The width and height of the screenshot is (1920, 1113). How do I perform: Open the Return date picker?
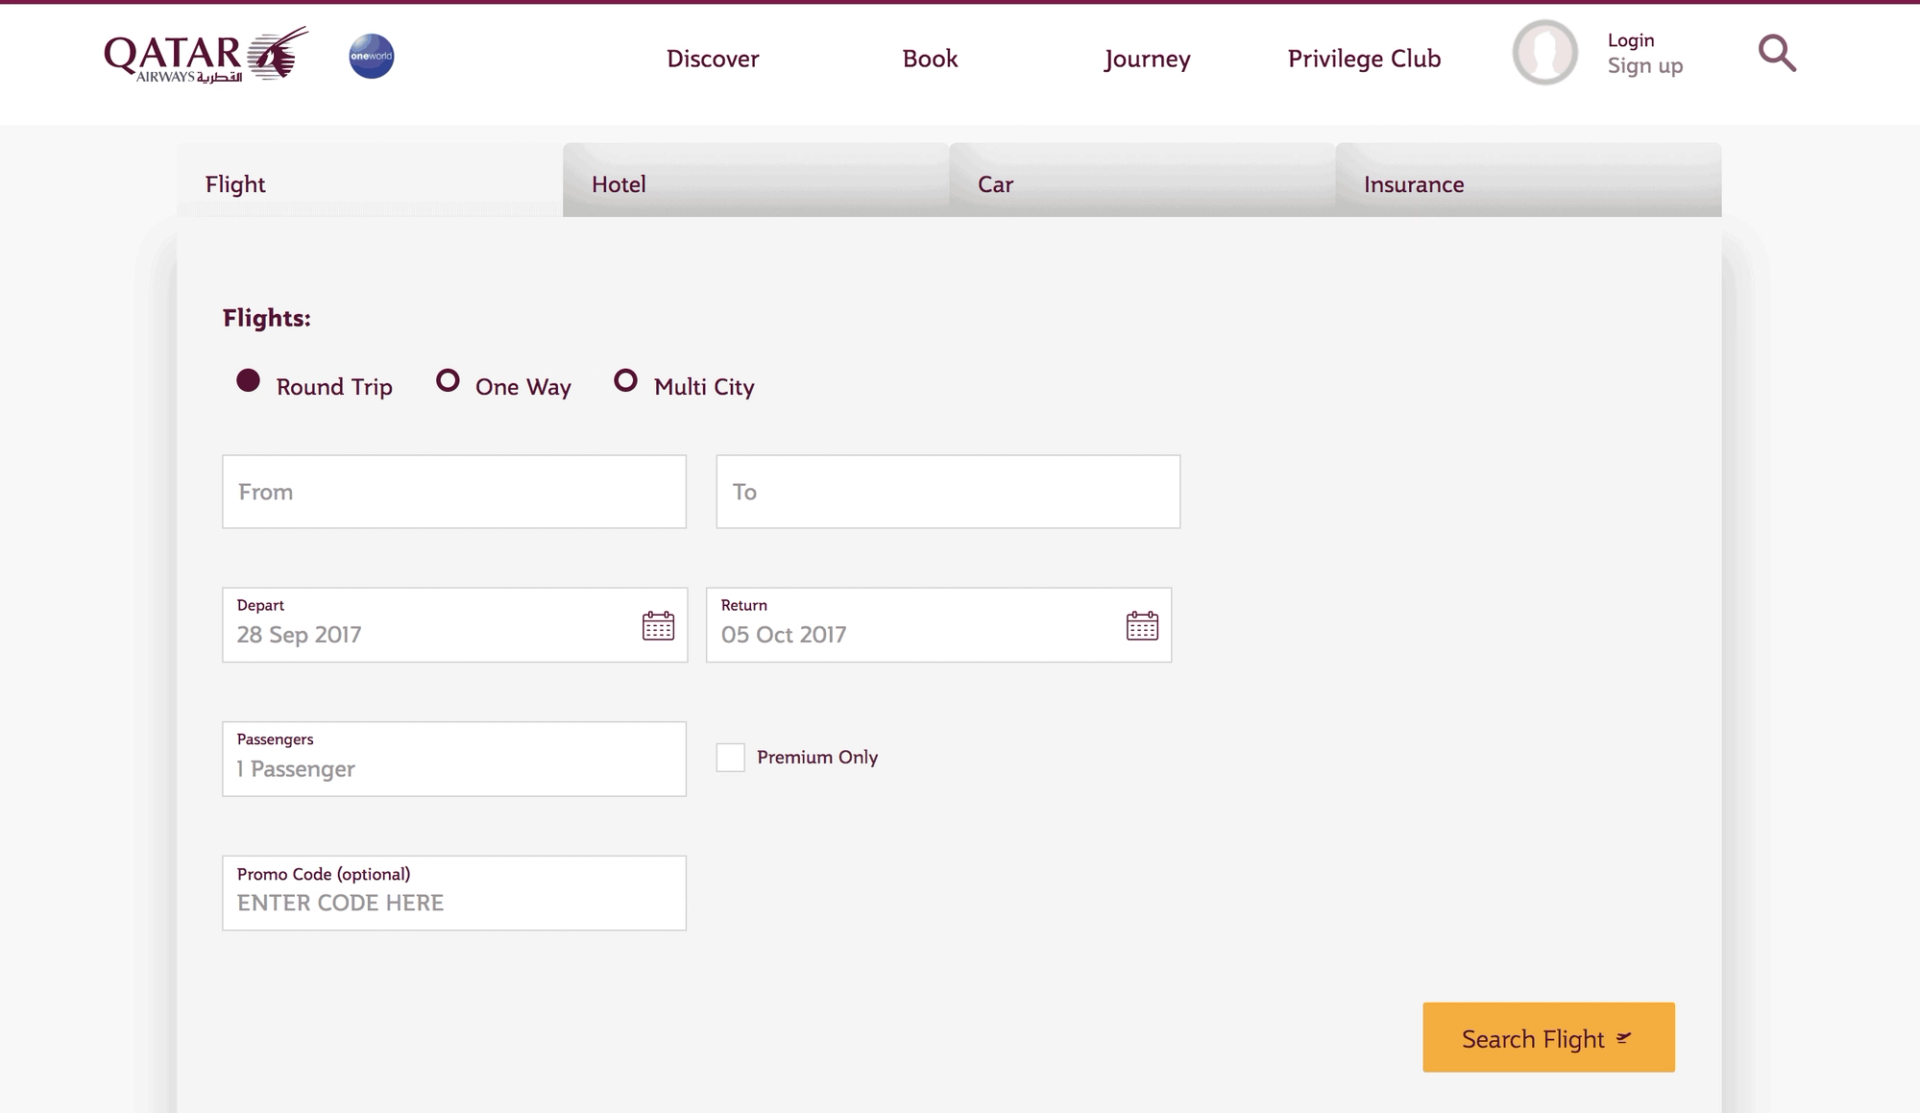click(900, 634)
